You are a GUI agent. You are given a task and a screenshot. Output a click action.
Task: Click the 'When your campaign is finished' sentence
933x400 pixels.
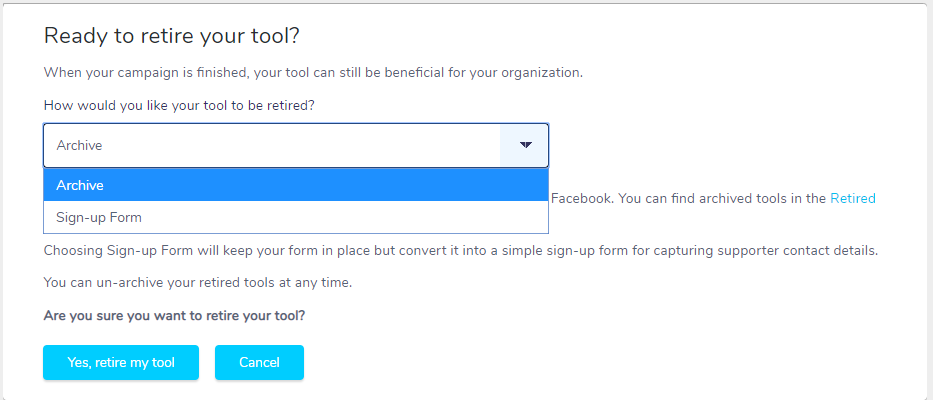click(x=313, y=73)
